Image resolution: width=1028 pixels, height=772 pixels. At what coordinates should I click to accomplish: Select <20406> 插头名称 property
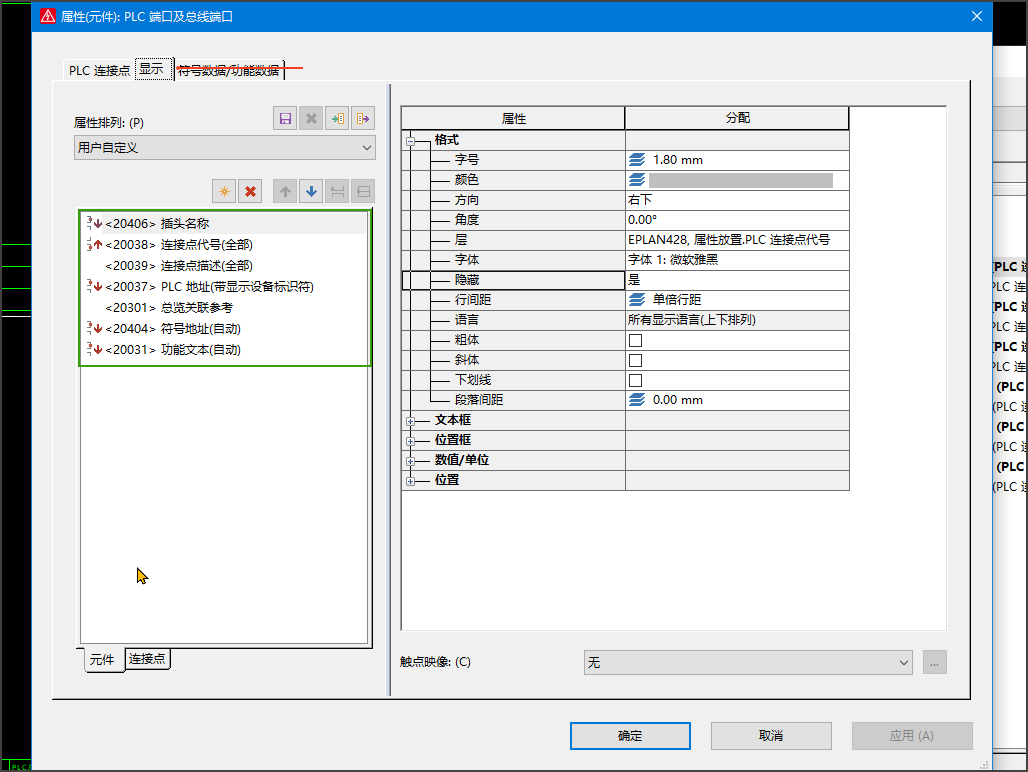tap(157, 223)
